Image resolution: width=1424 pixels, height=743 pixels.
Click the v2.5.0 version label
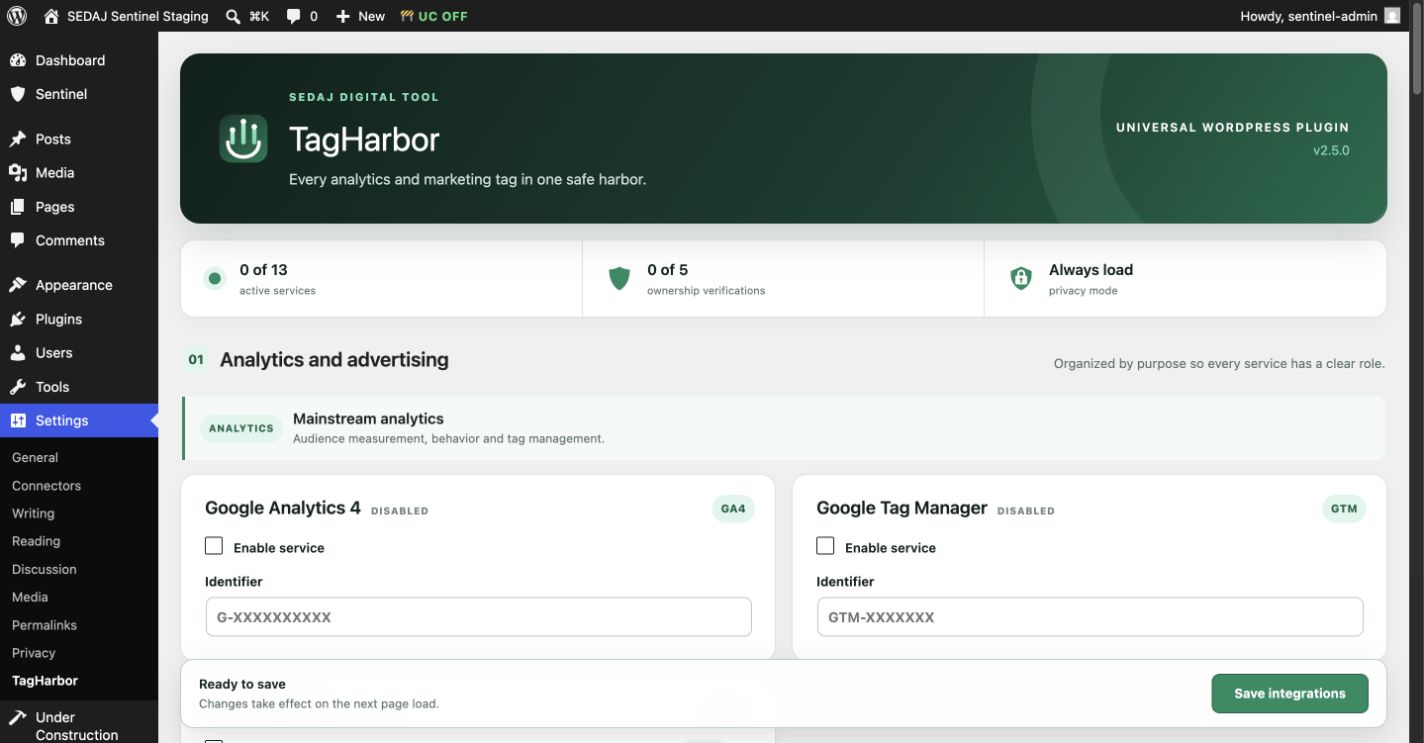click(x=1331, y=151)
